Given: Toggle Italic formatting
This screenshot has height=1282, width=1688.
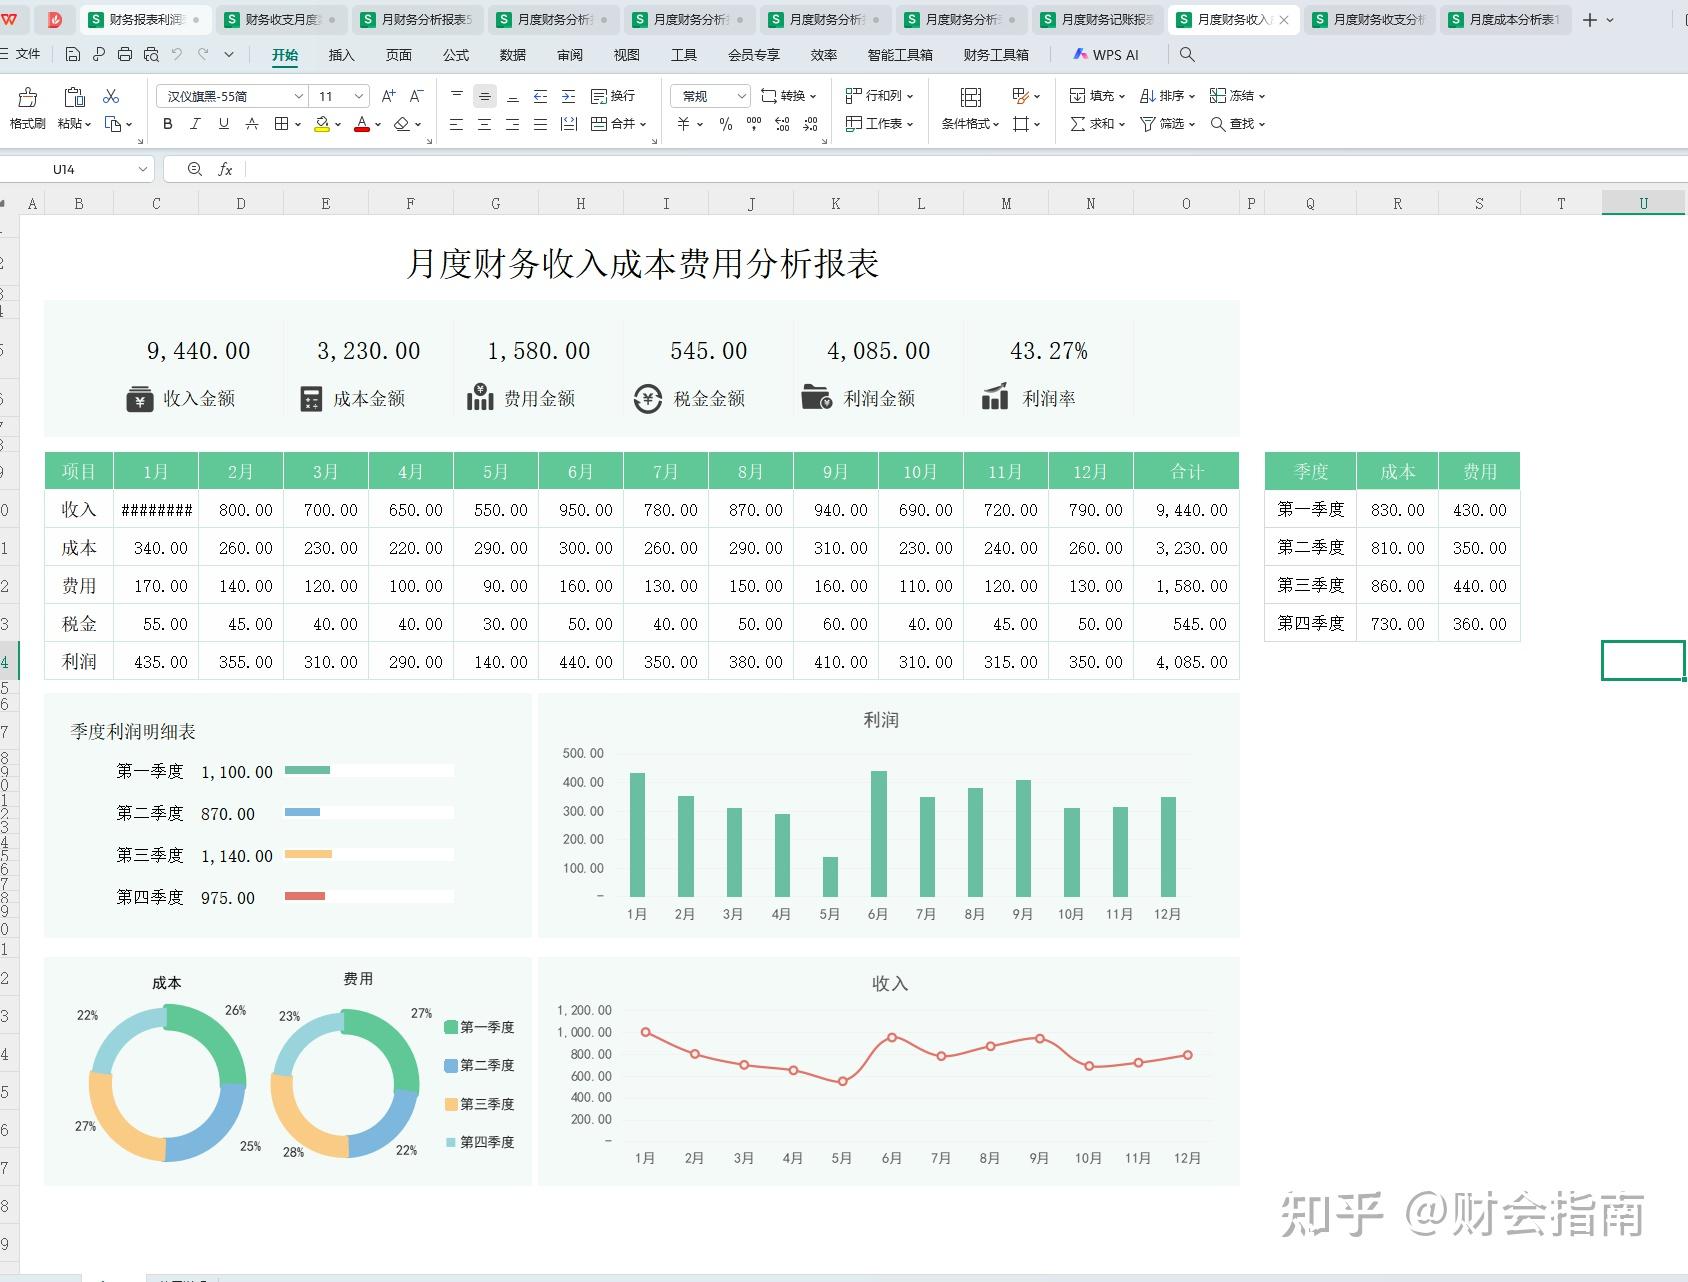Looking at the screenshot, I should coord(196,124).
